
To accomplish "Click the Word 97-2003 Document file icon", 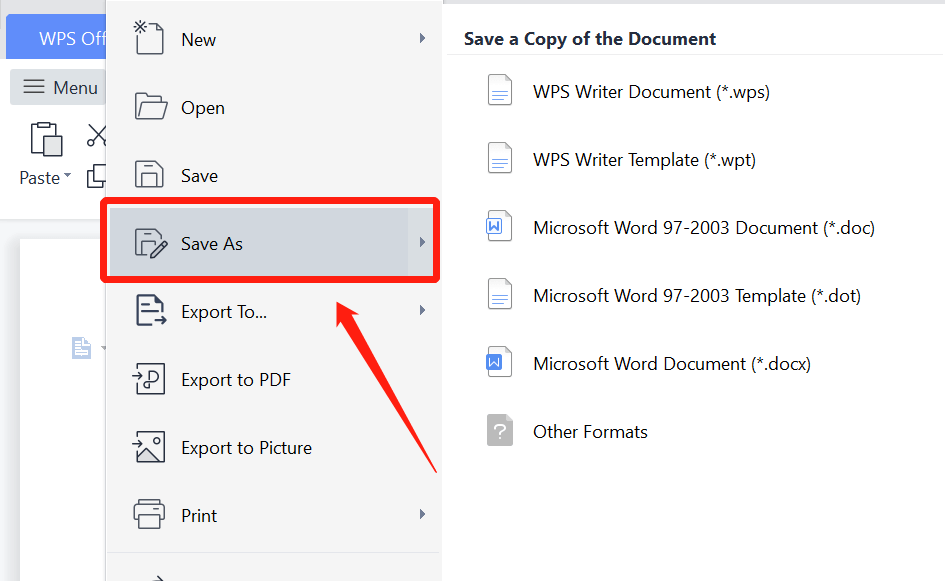I will point(499,226).
